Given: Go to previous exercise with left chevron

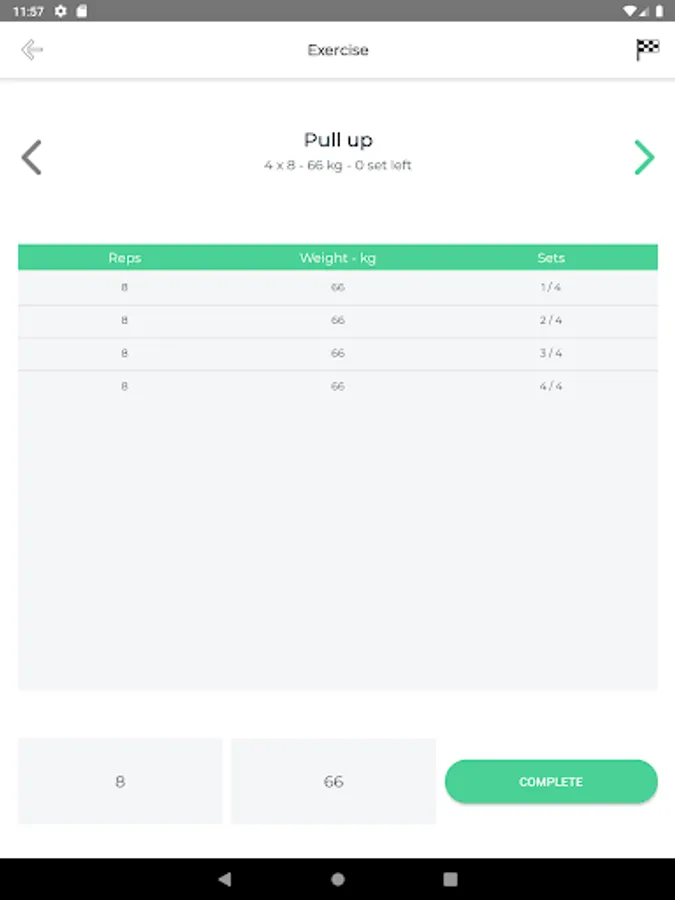Looking at the screenshot, I should [x=32, y=158].
